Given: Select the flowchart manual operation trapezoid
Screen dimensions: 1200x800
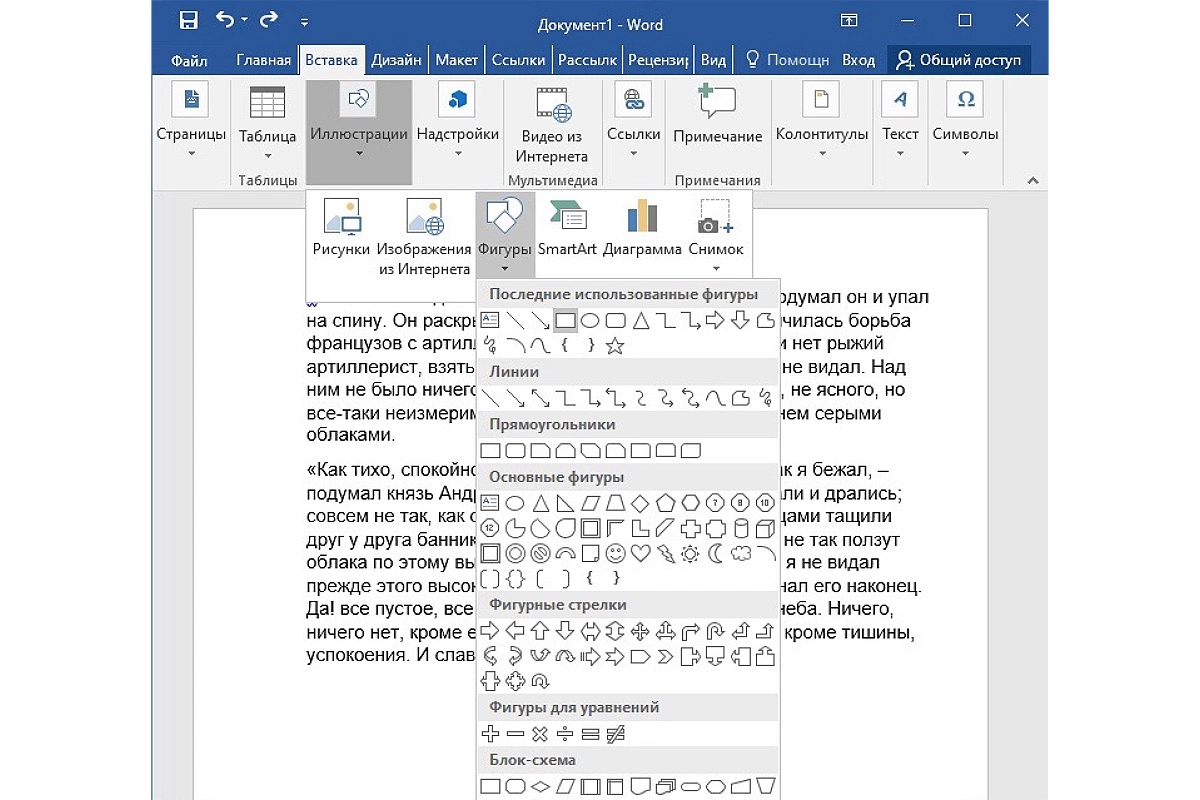Looking at the screenshot, I should pyautogui.click(x=766, y=786).
